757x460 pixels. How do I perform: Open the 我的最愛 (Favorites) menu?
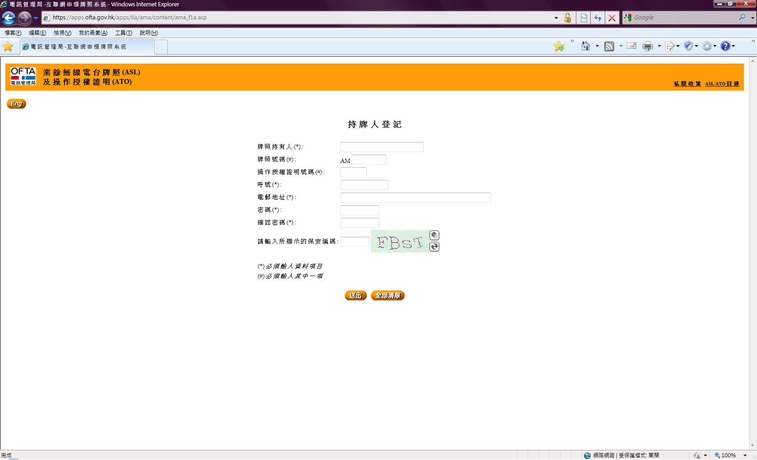(91, 33)
